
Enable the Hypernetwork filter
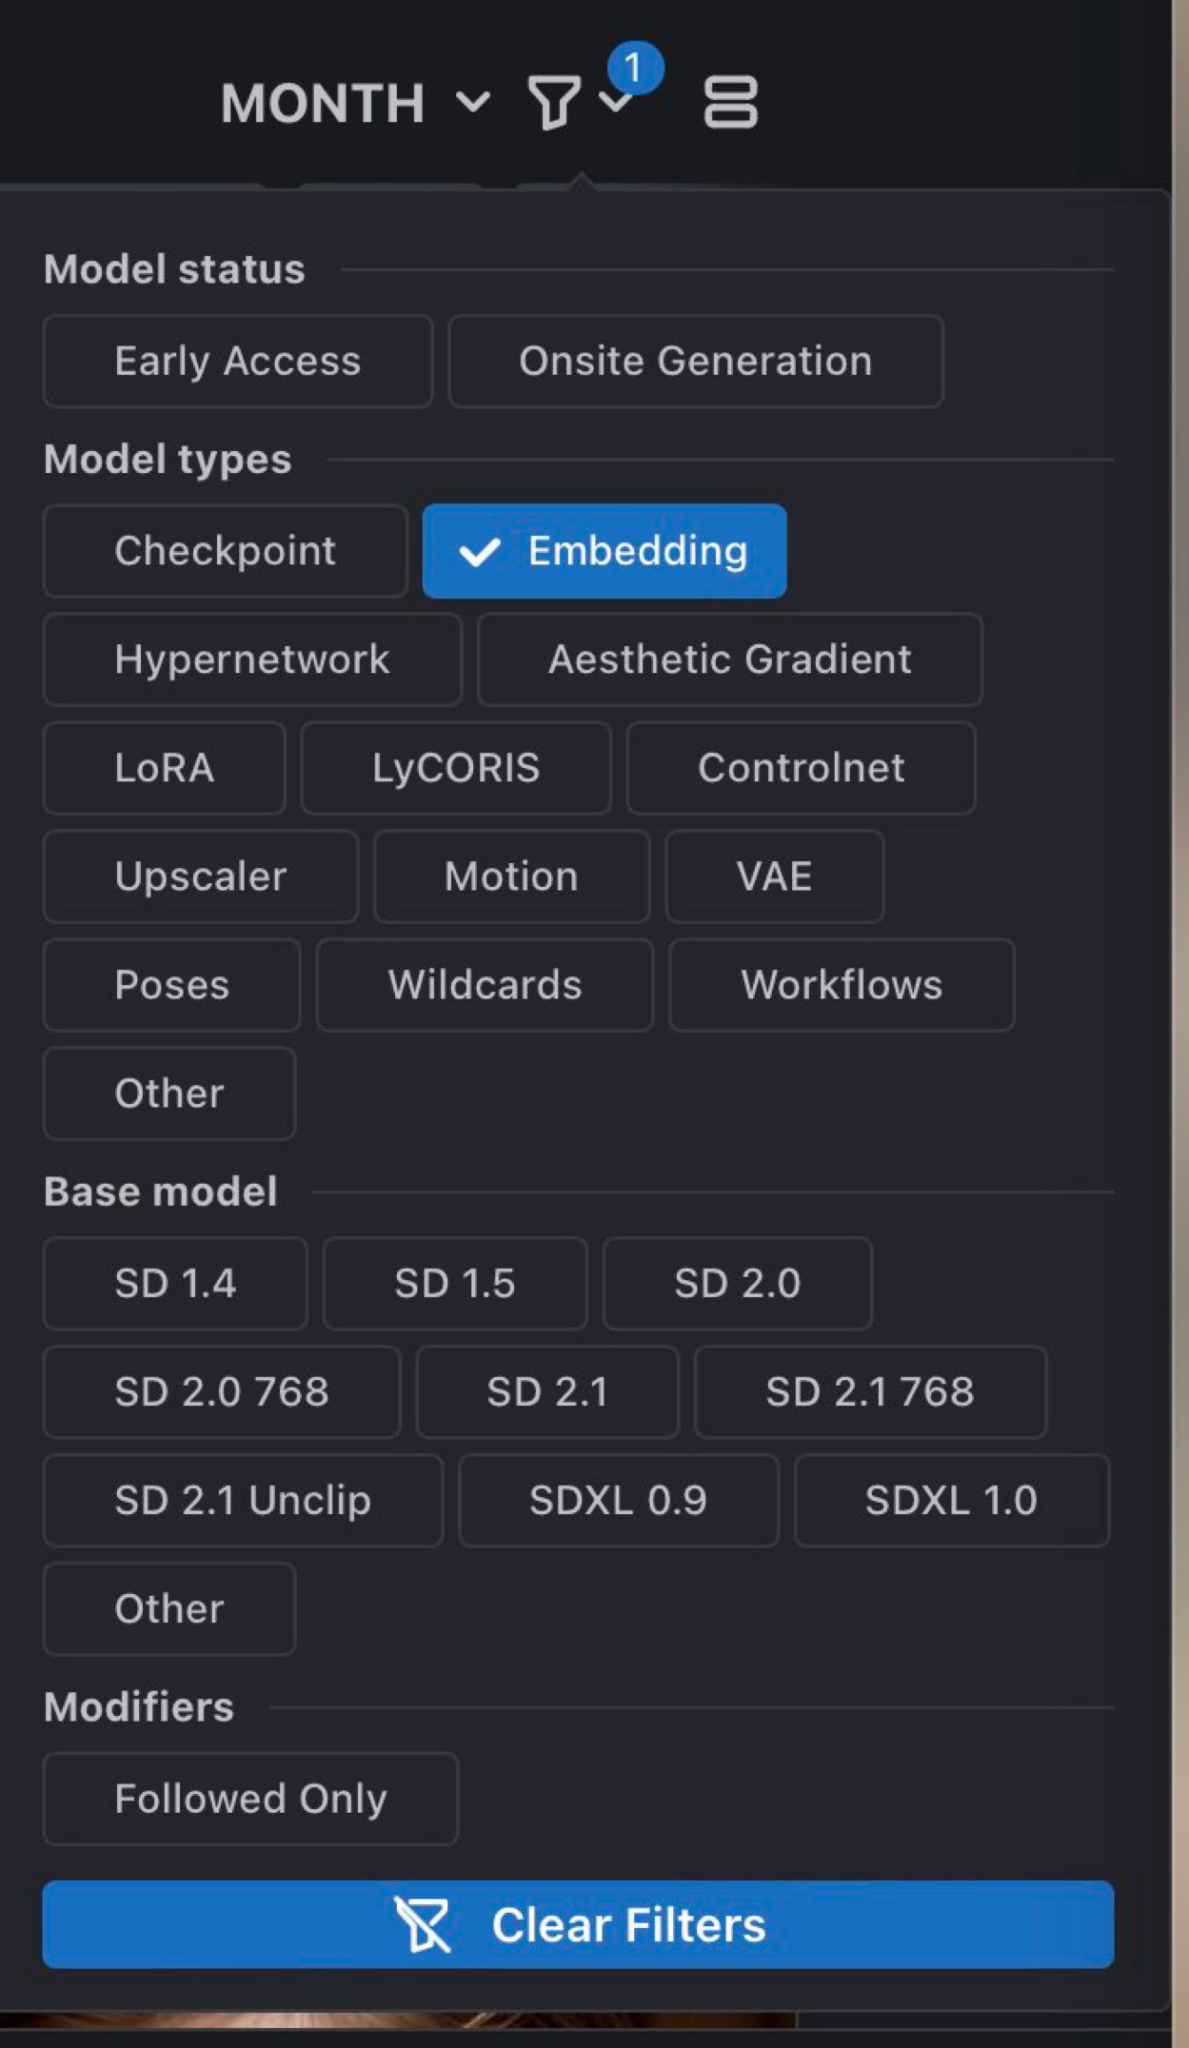tap(251, 659)
